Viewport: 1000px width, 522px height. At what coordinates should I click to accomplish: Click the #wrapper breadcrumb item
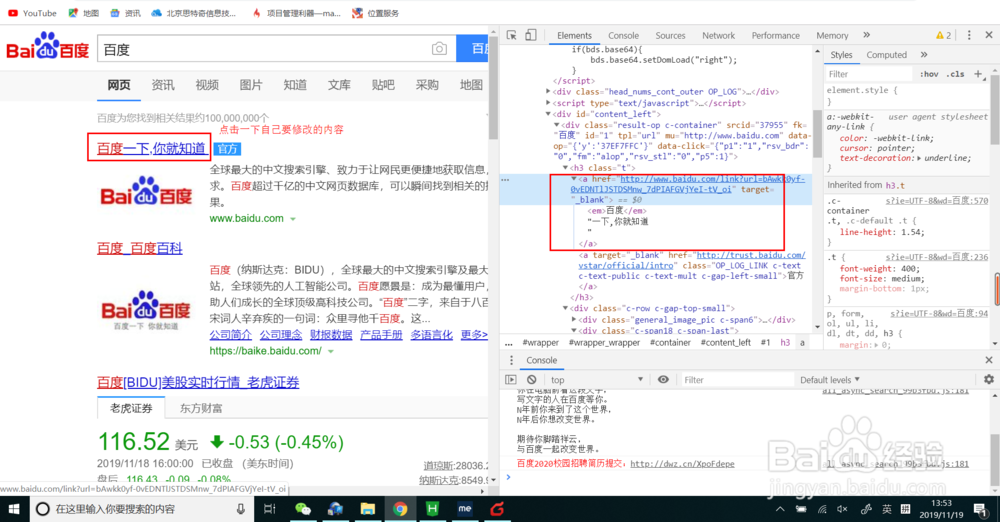[x=540, y=343]
